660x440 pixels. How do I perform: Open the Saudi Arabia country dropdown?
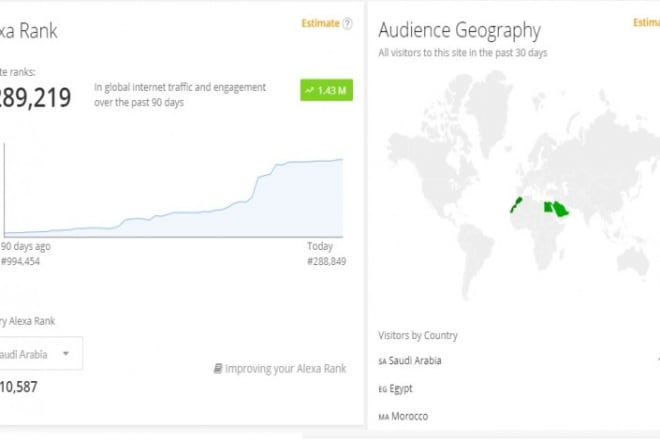click(x=40, y=354)
